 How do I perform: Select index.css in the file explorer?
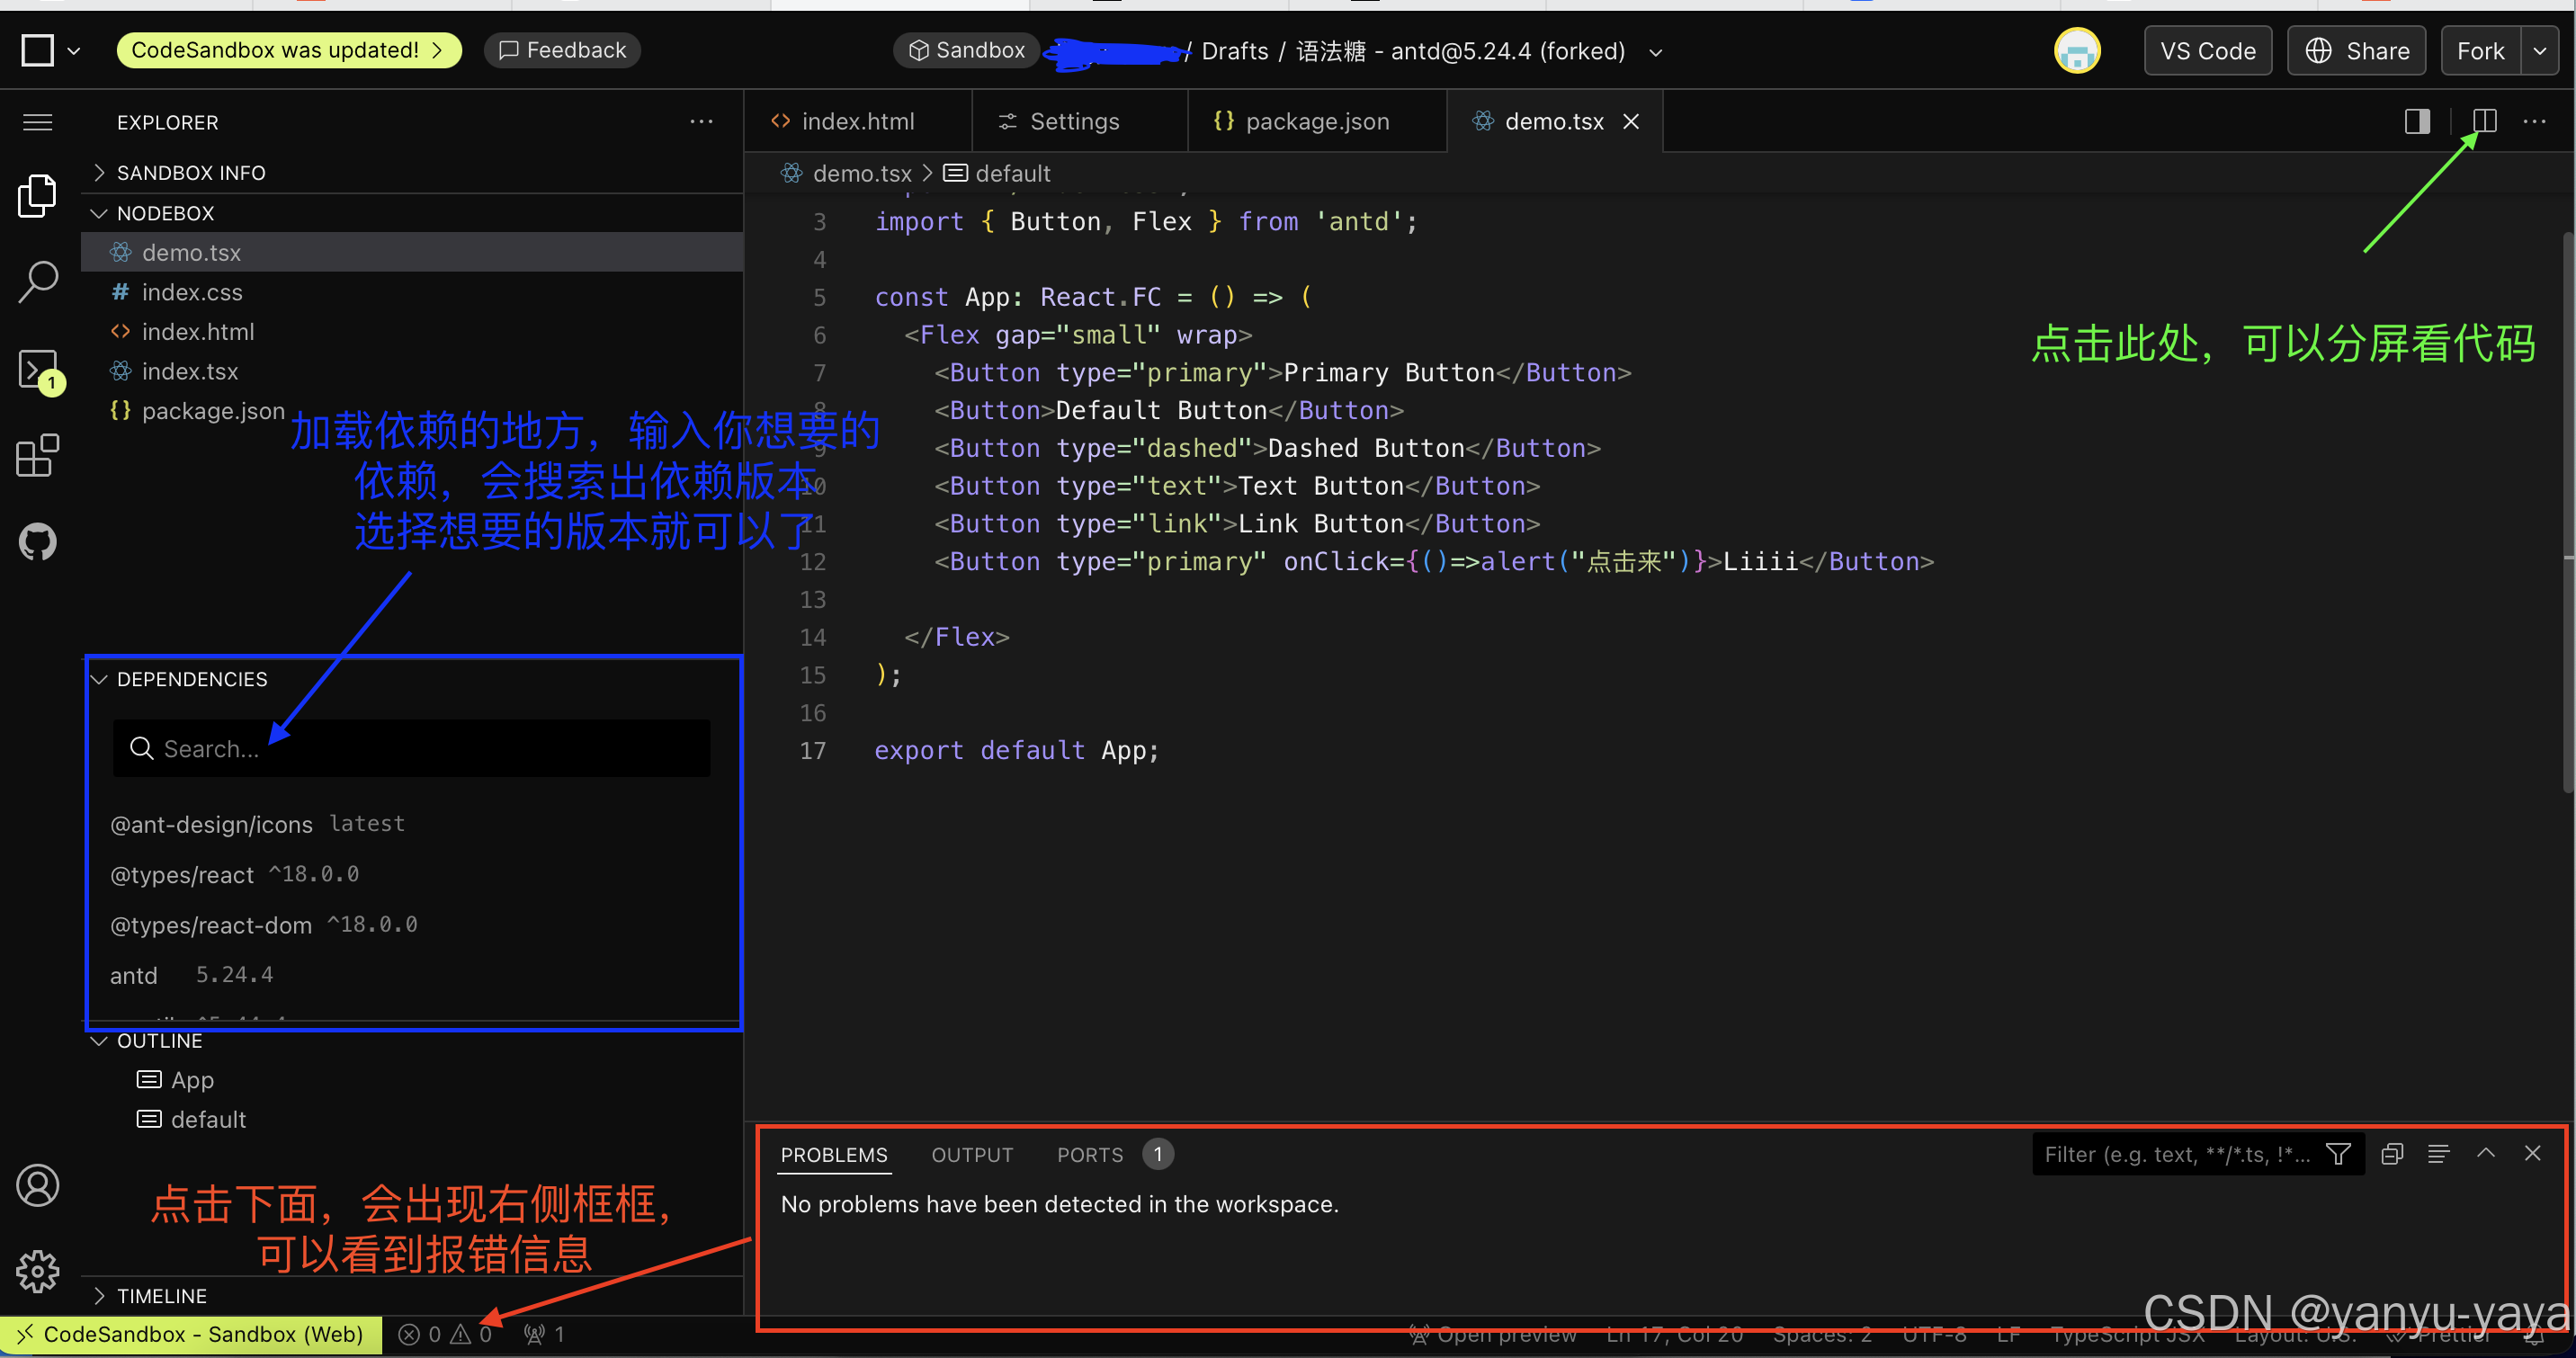[192, 292]
